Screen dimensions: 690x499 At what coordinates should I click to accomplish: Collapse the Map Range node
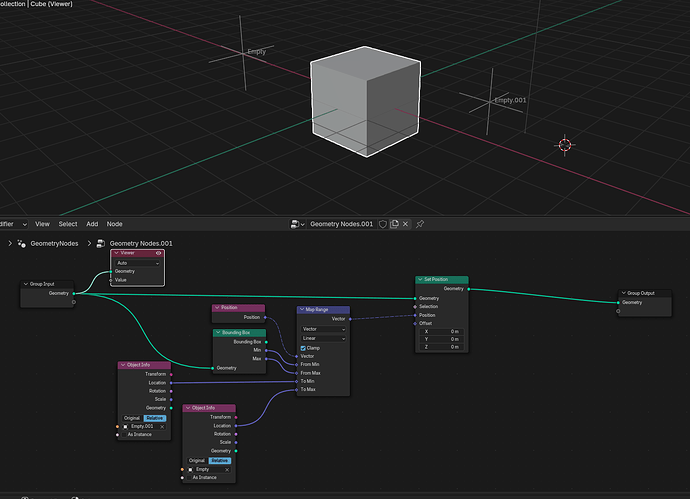coord(302,309)
